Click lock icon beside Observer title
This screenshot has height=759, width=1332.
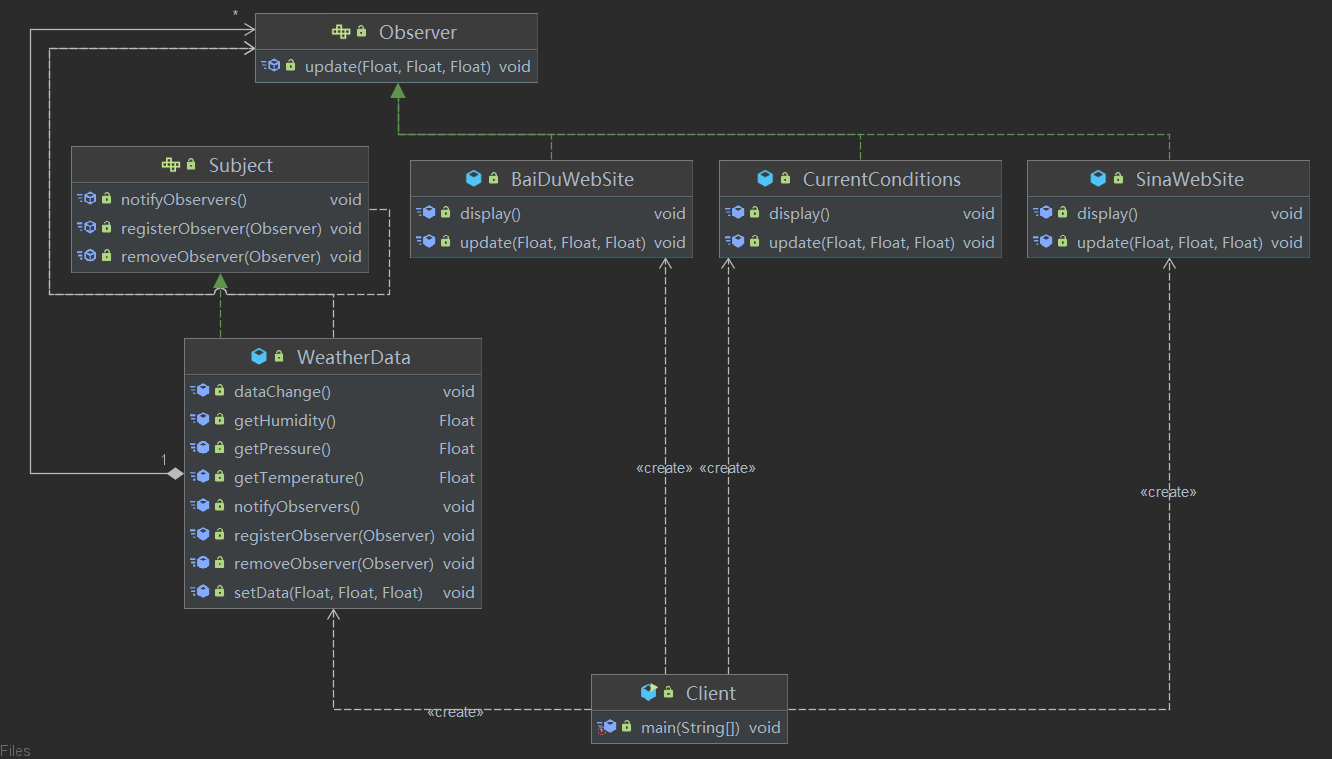(361, 32)
